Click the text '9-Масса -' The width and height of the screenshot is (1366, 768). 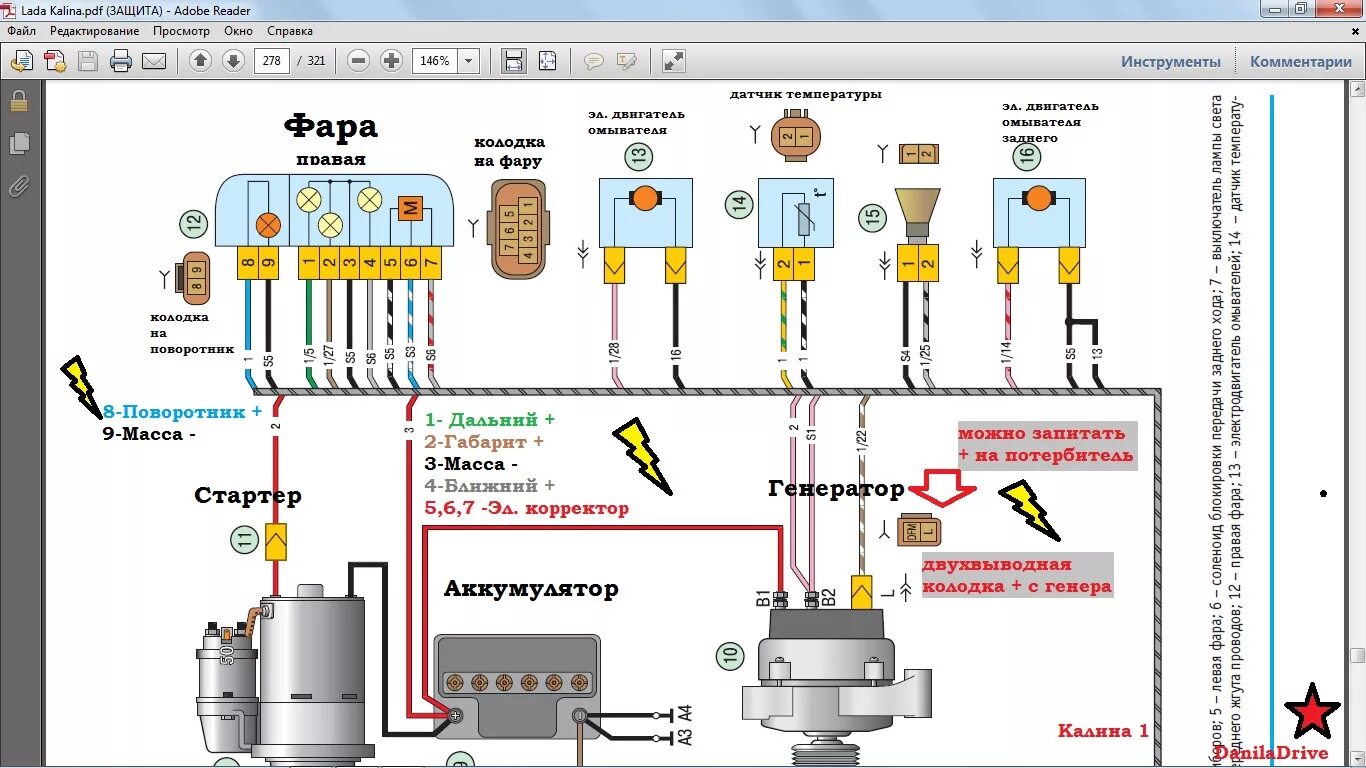click(x=149, y=434)
